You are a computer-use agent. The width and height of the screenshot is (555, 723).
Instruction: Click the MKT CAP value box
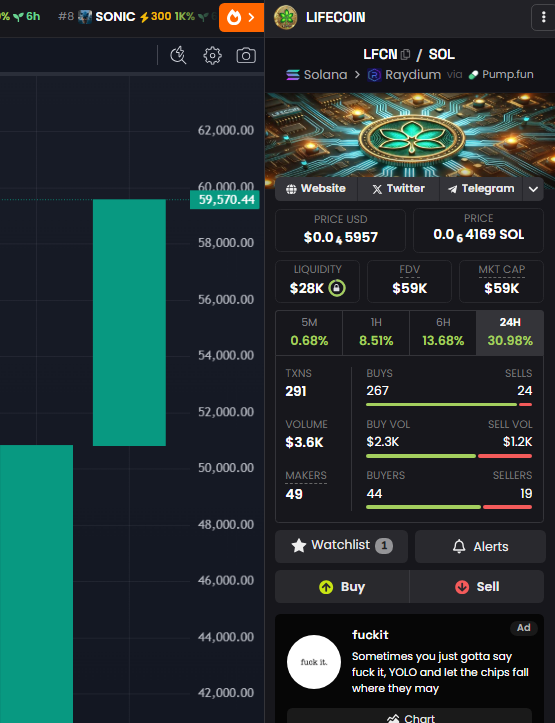pos(502,281)
